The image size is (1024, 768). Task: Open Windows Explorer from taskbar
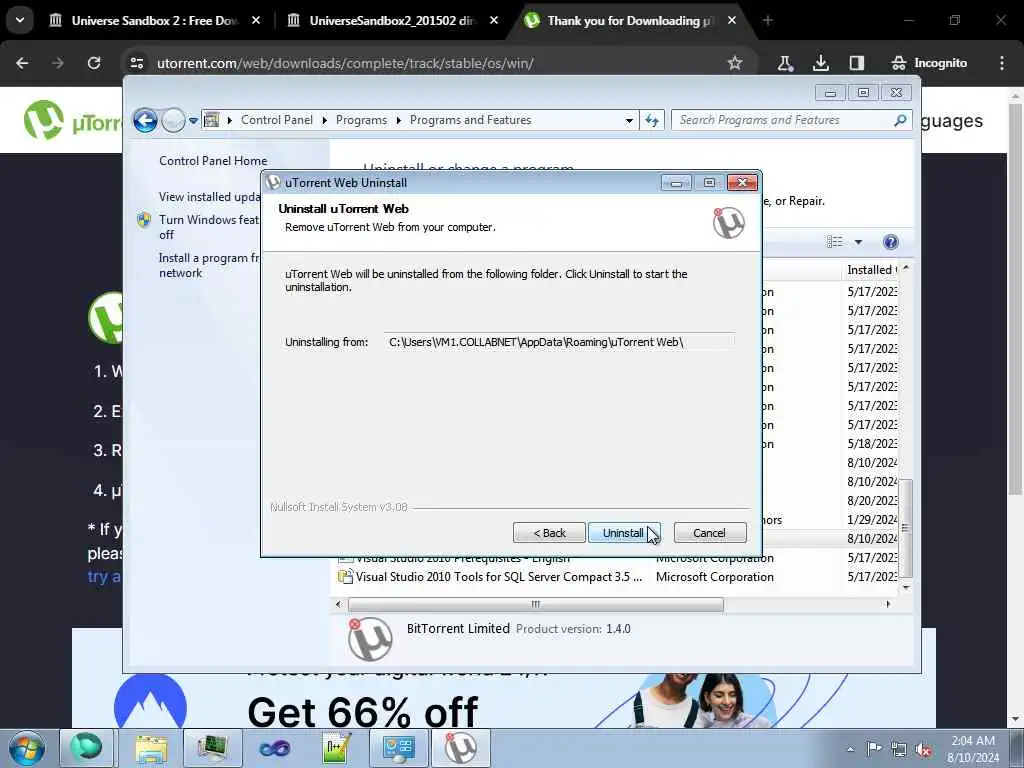[152, 748]
